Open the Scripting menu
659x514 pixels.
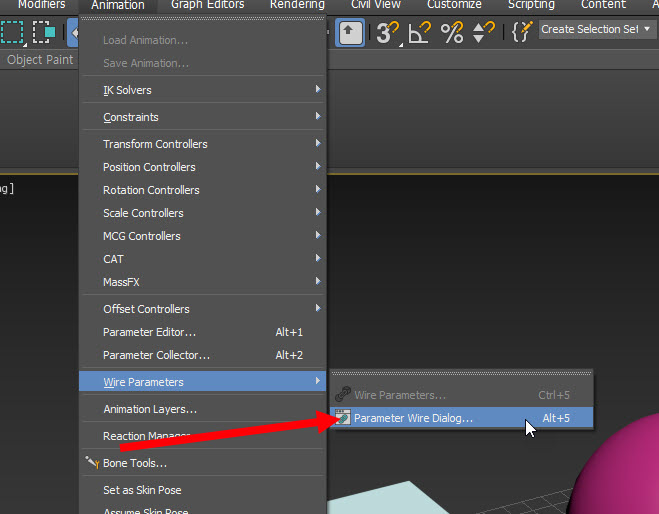(x=531, y=5)
